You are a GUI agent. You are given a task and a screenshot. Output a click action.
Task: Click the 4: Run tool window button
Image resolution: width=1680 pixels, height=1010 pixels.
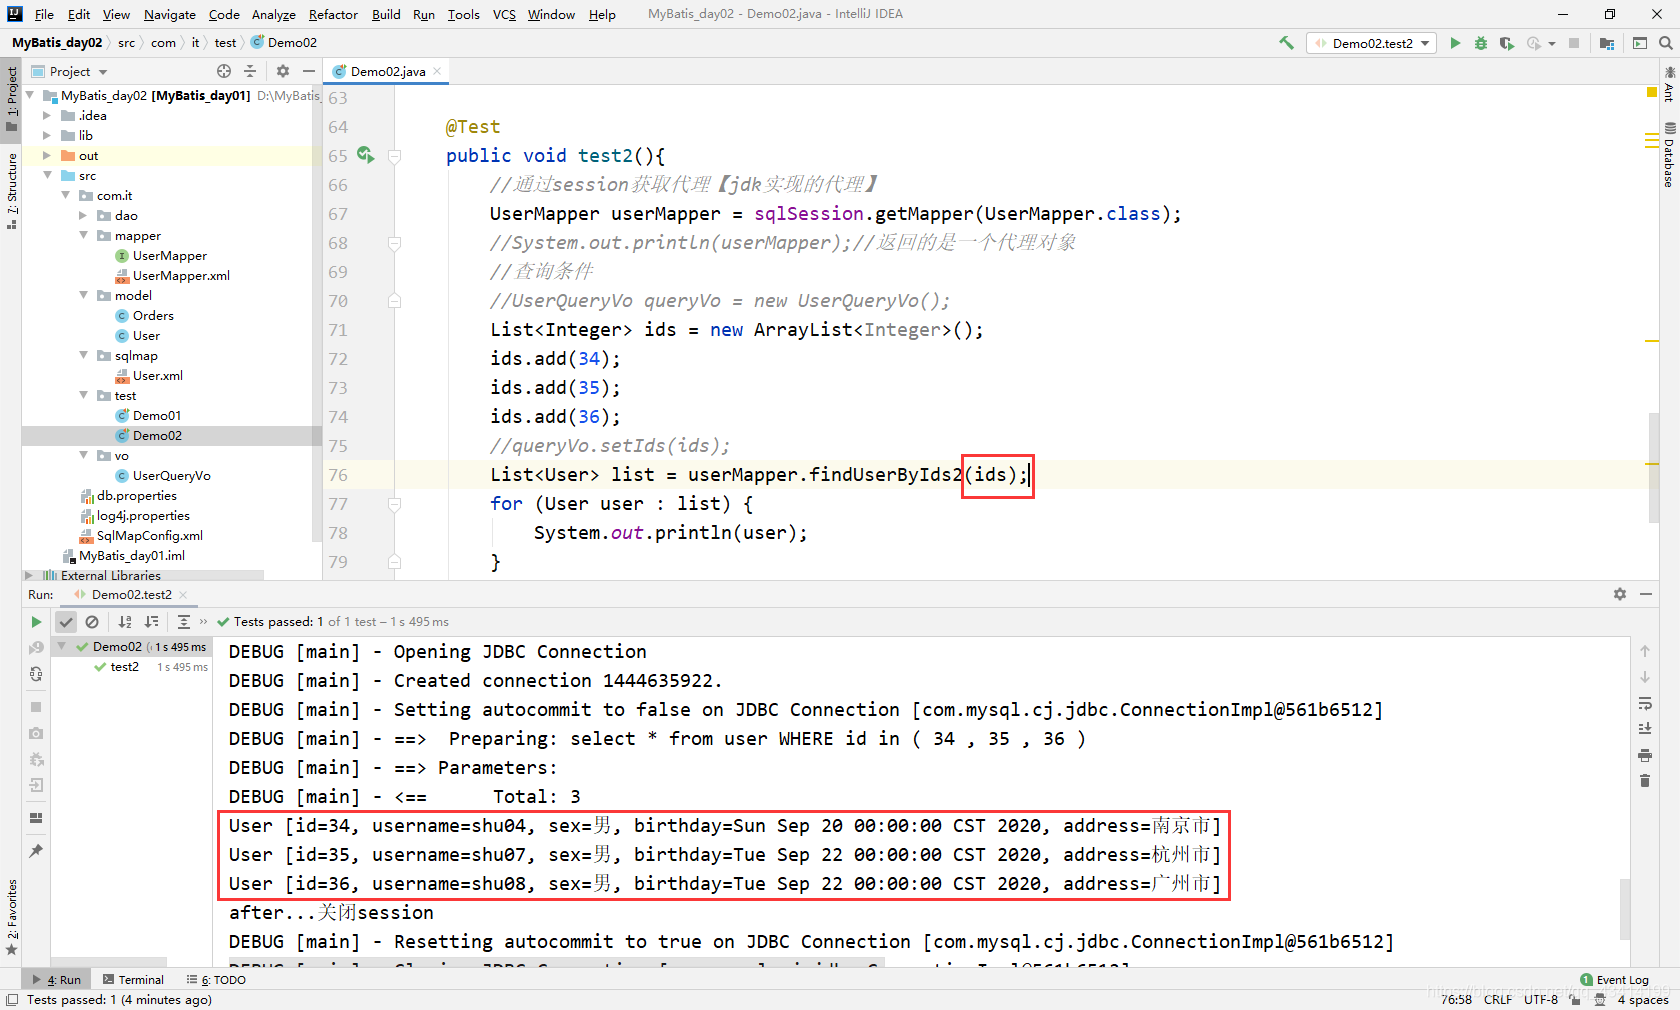58,980
